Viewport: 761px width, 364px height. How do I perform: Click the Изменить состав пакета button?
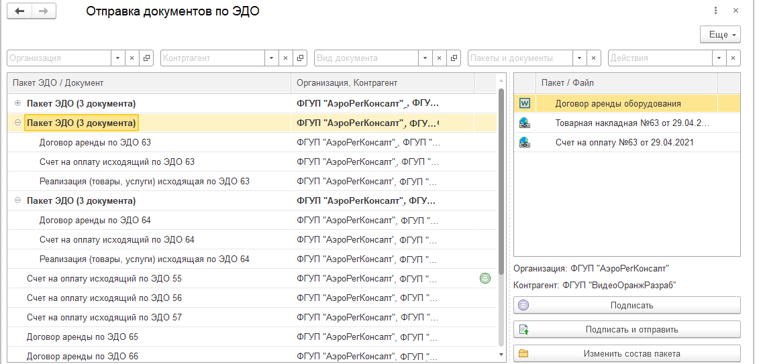point(627,354)
